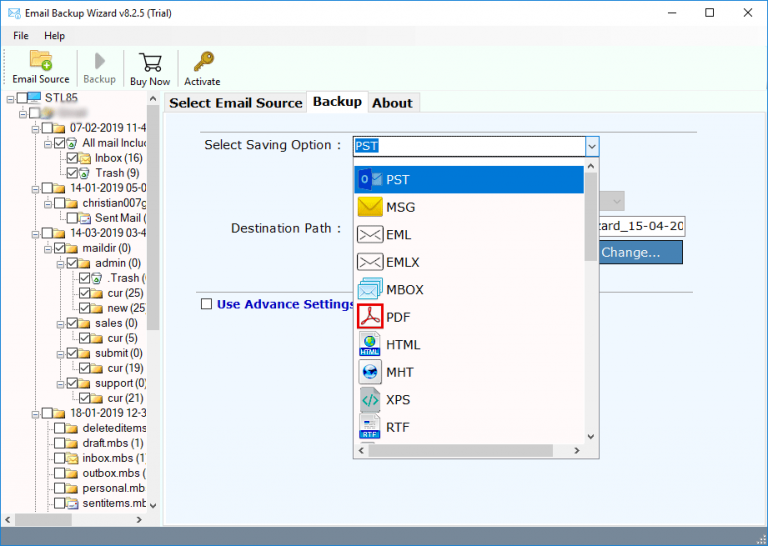The width and height of the screenshot is (768, 546).
Task: Collapse the maildir (0) tree node
Action: [x=47, y=248]
